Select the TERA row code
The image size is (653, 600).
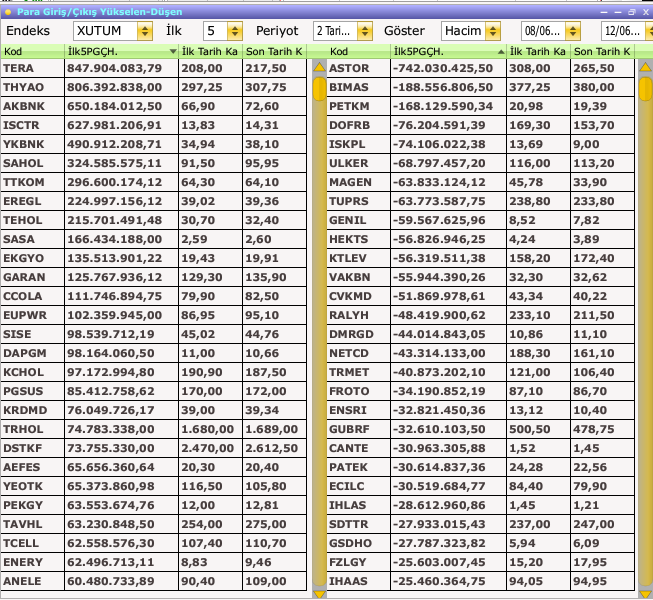coord(18,68)
